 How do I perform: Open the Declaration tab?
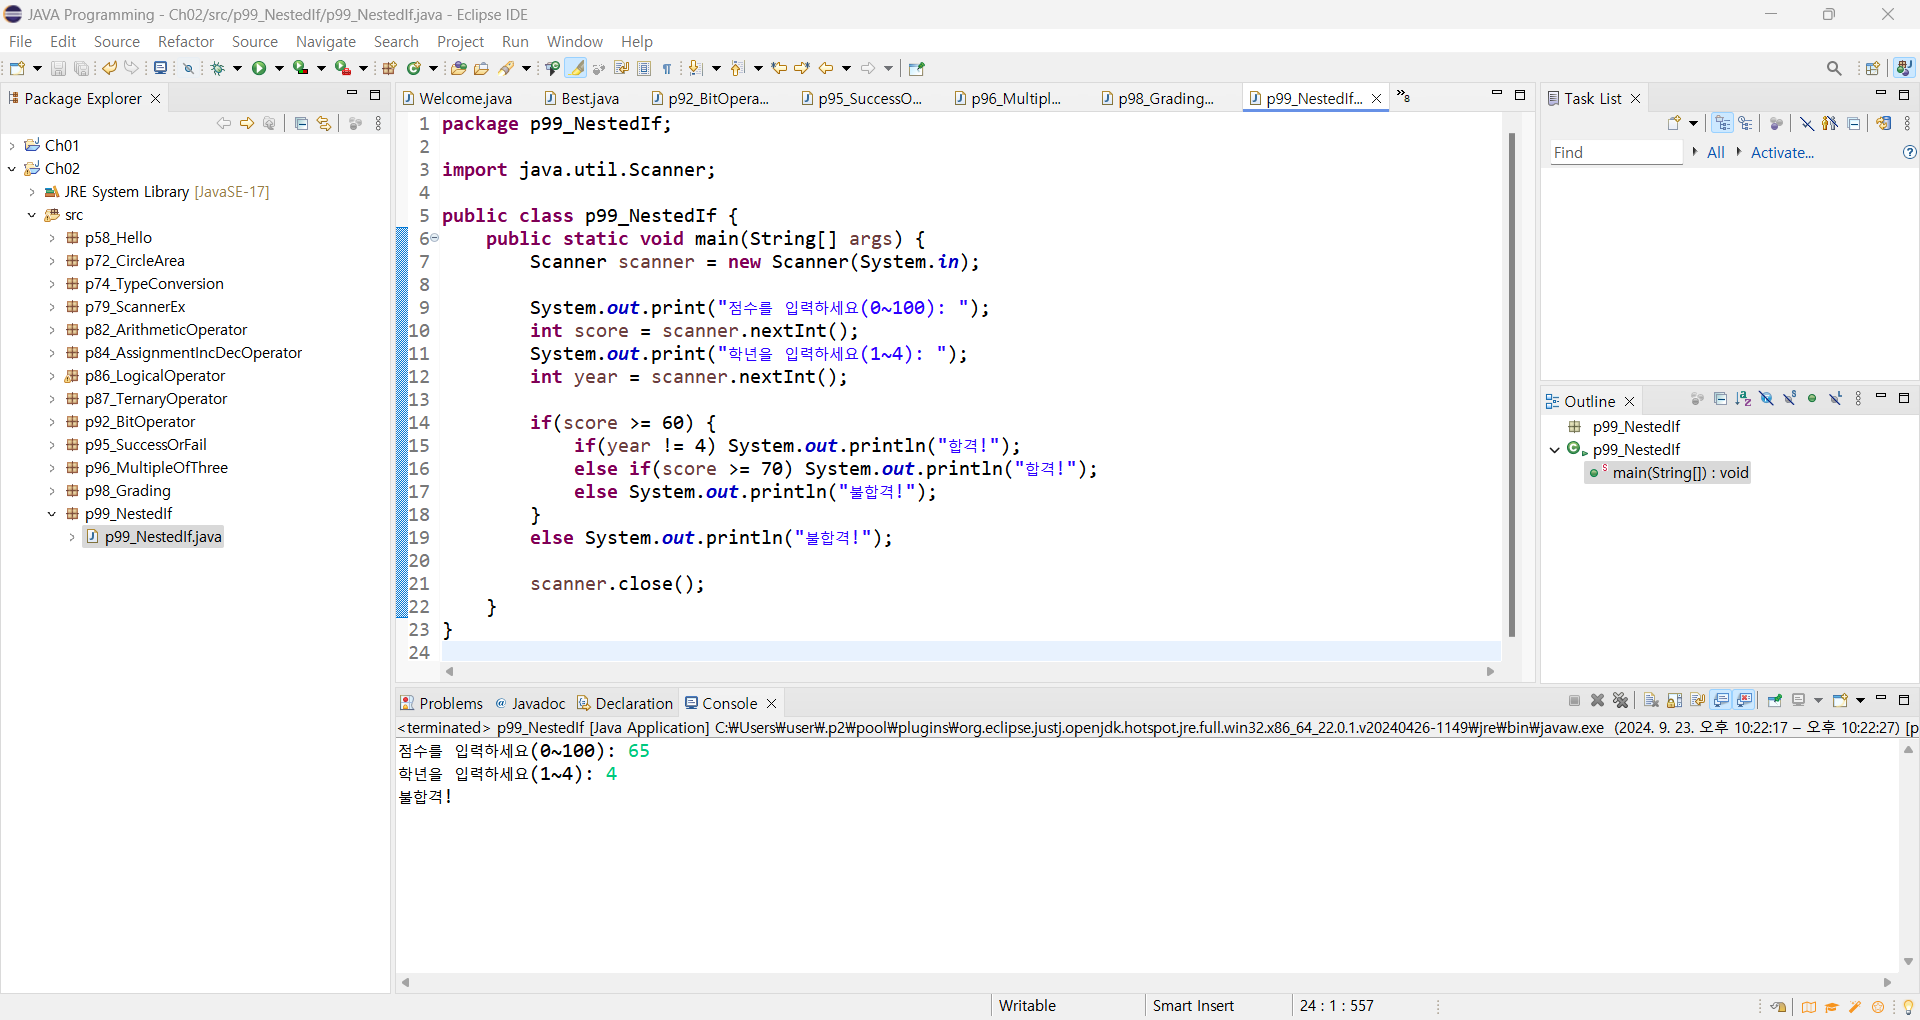pos(625,703)
